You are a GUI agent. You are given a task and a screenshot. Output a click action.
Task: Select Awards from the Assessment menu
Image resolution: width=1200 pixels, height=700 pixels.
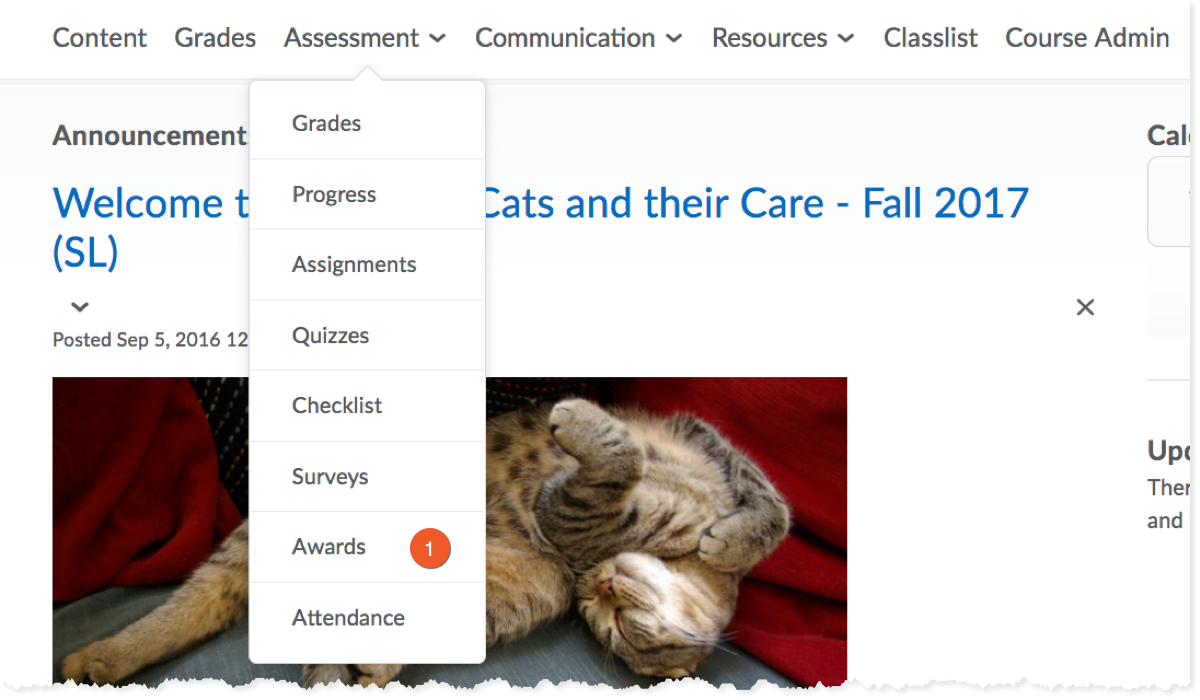[329, 547]
